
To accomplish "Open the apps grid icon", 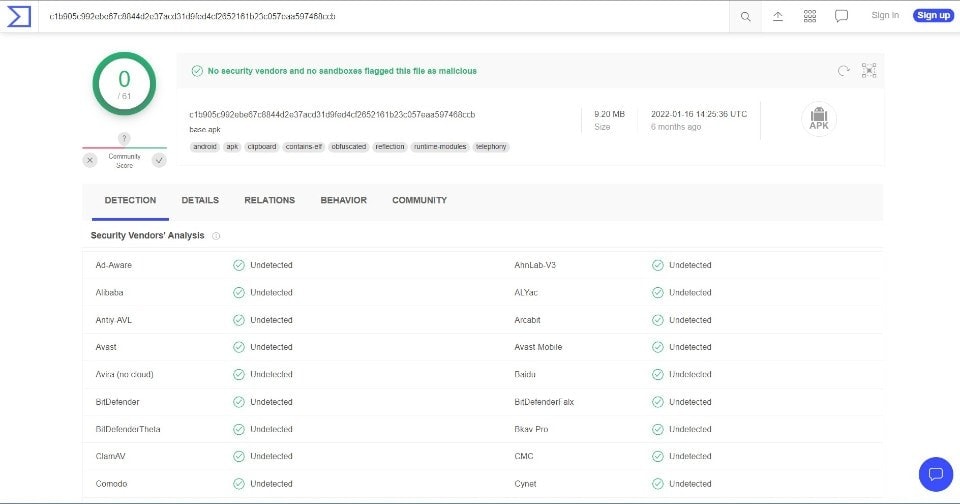I will click(809, 17).
